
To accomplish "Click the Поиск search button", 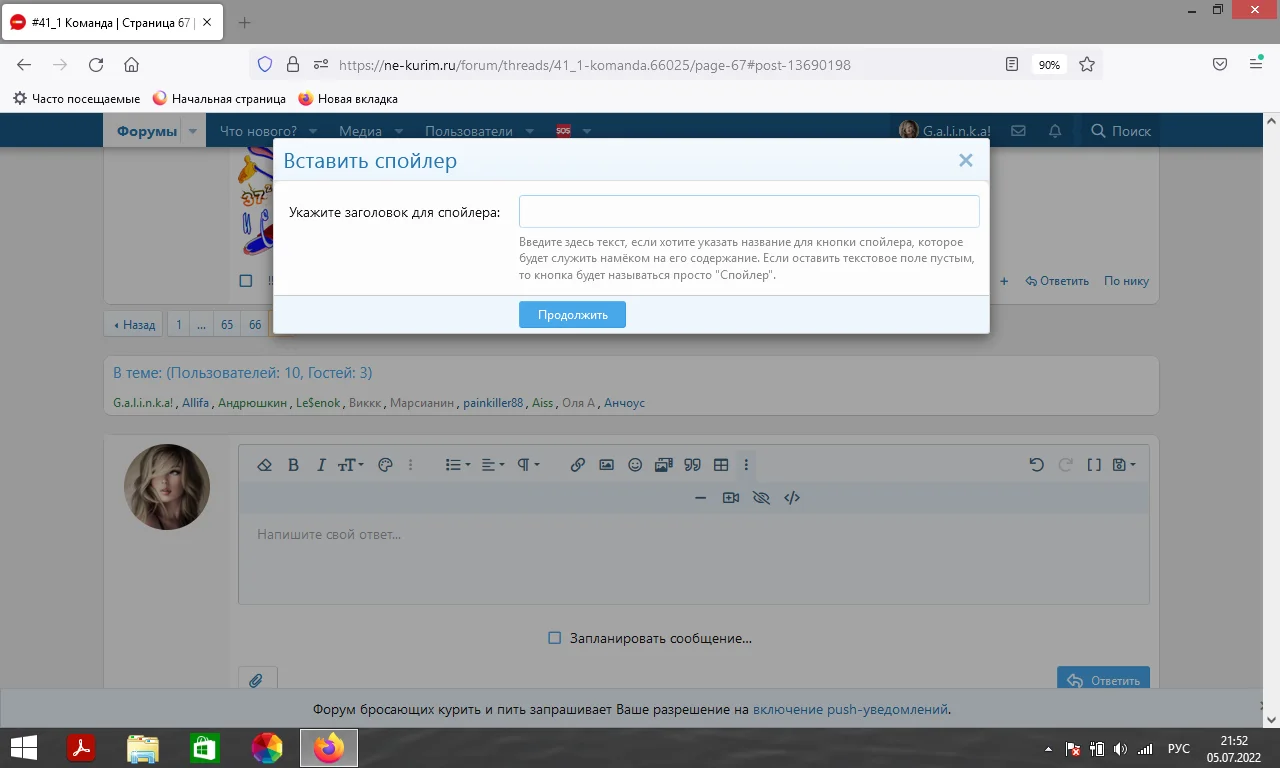I will (x=1121, y=131).
